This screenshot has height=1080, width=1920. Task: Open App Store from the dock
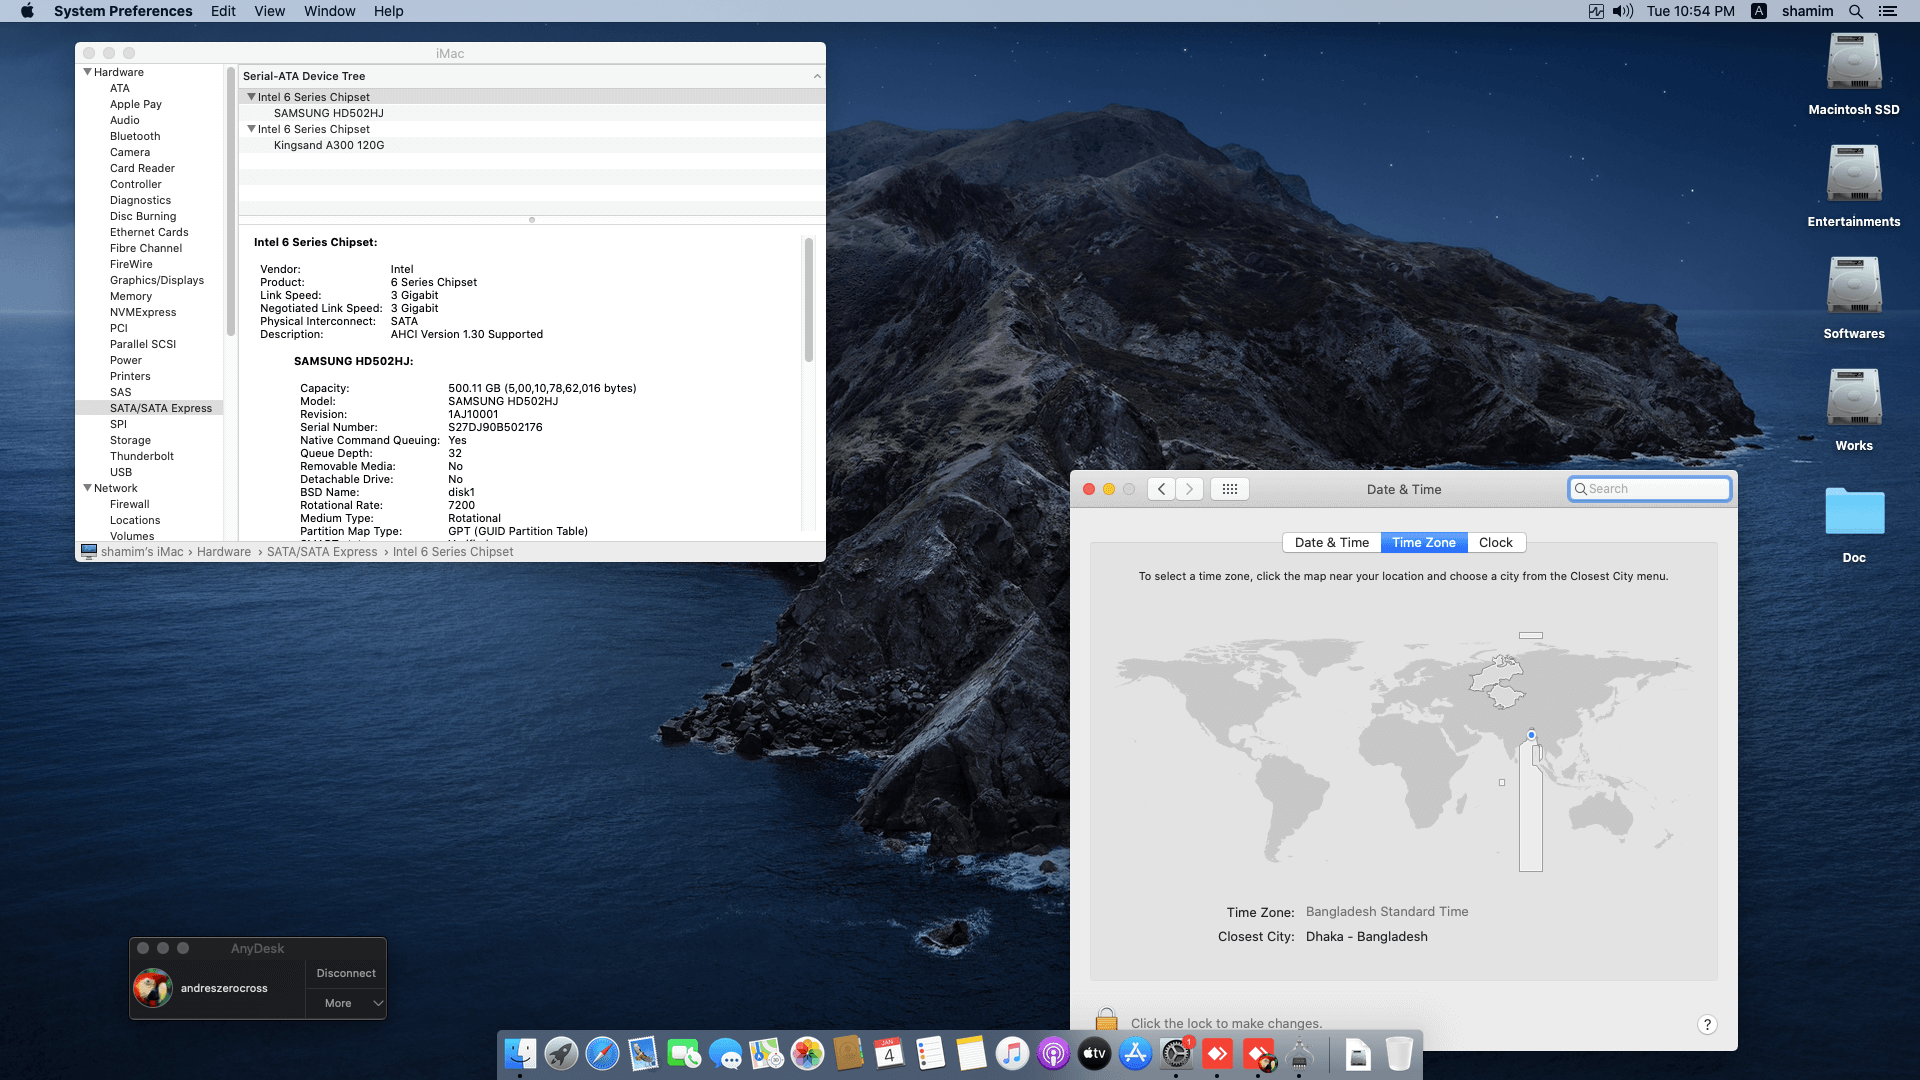1135,1053
